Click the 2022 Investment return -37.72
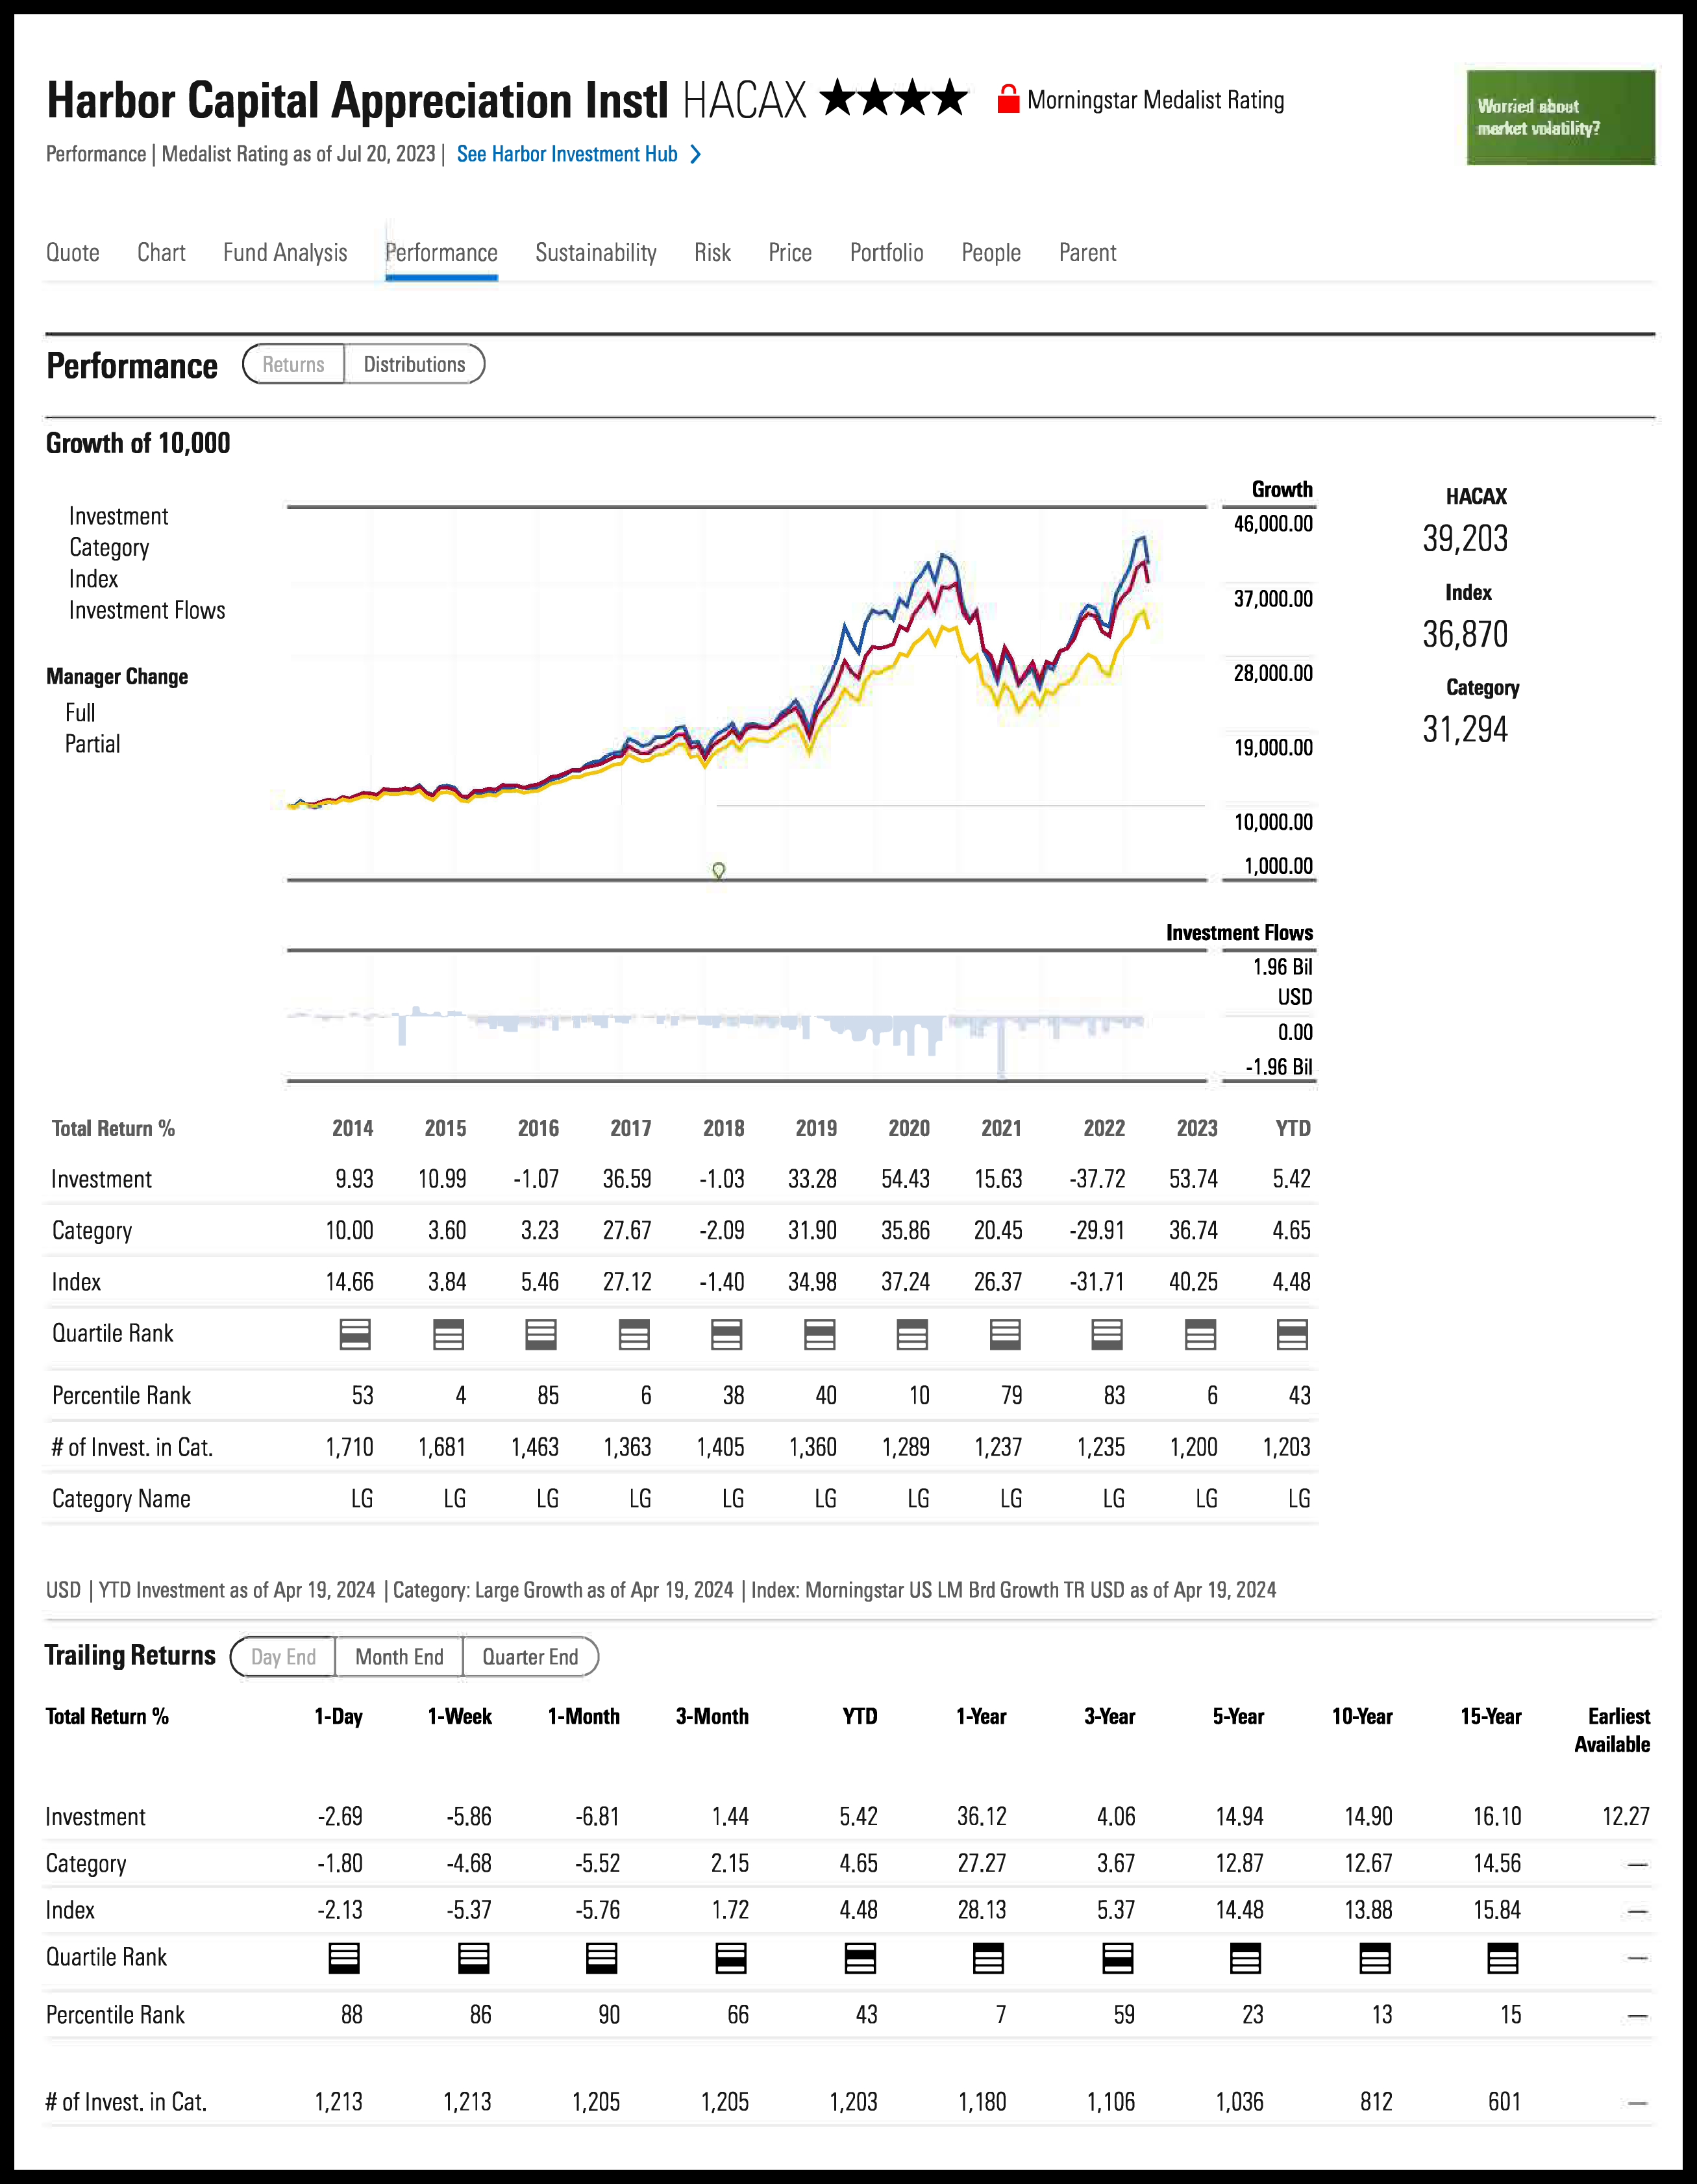The image size is (1697, 2184). pos(1097,1179)
